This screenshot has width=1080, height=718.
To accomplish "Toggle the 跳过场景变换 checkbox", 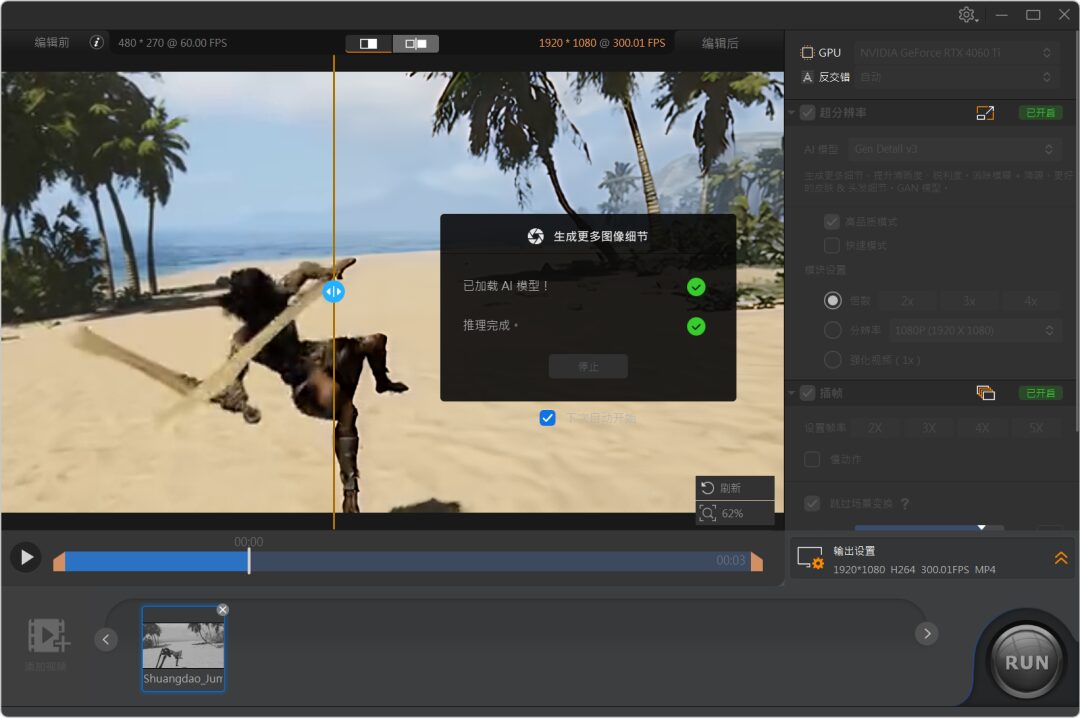I will point(812,504).
